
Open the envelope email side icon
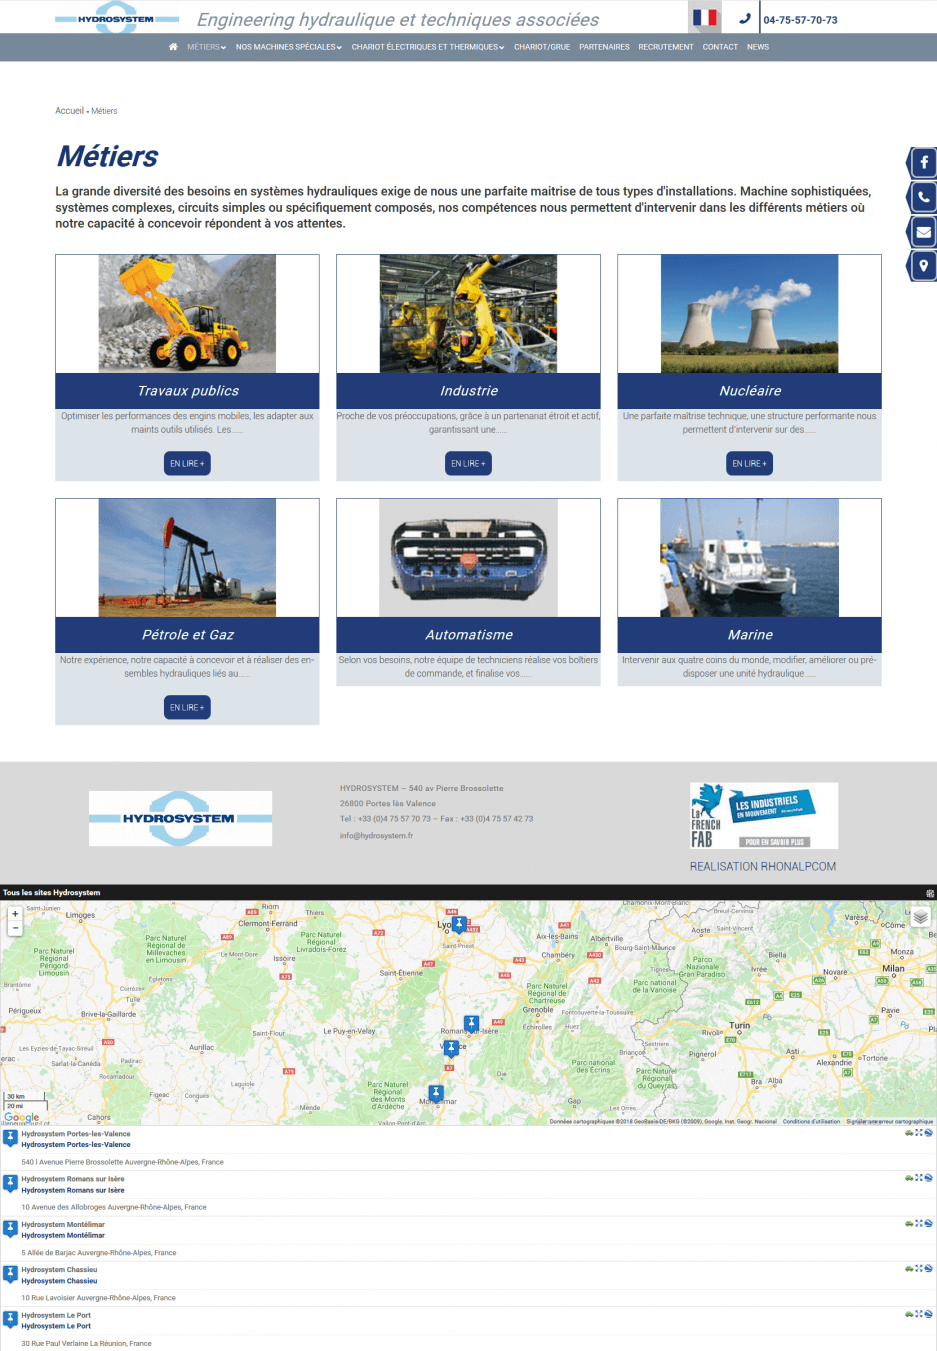(x=923, y=232)
